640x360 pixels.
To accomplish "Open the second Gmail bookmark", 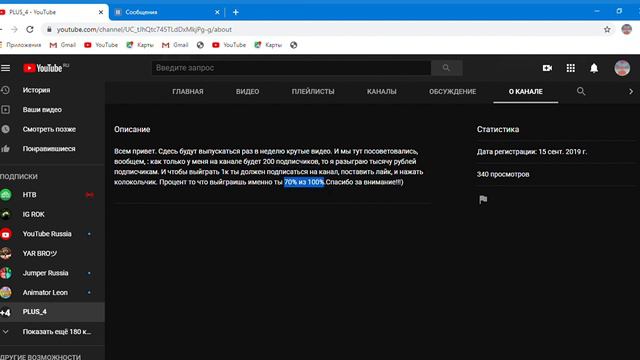I will (175, 45).
